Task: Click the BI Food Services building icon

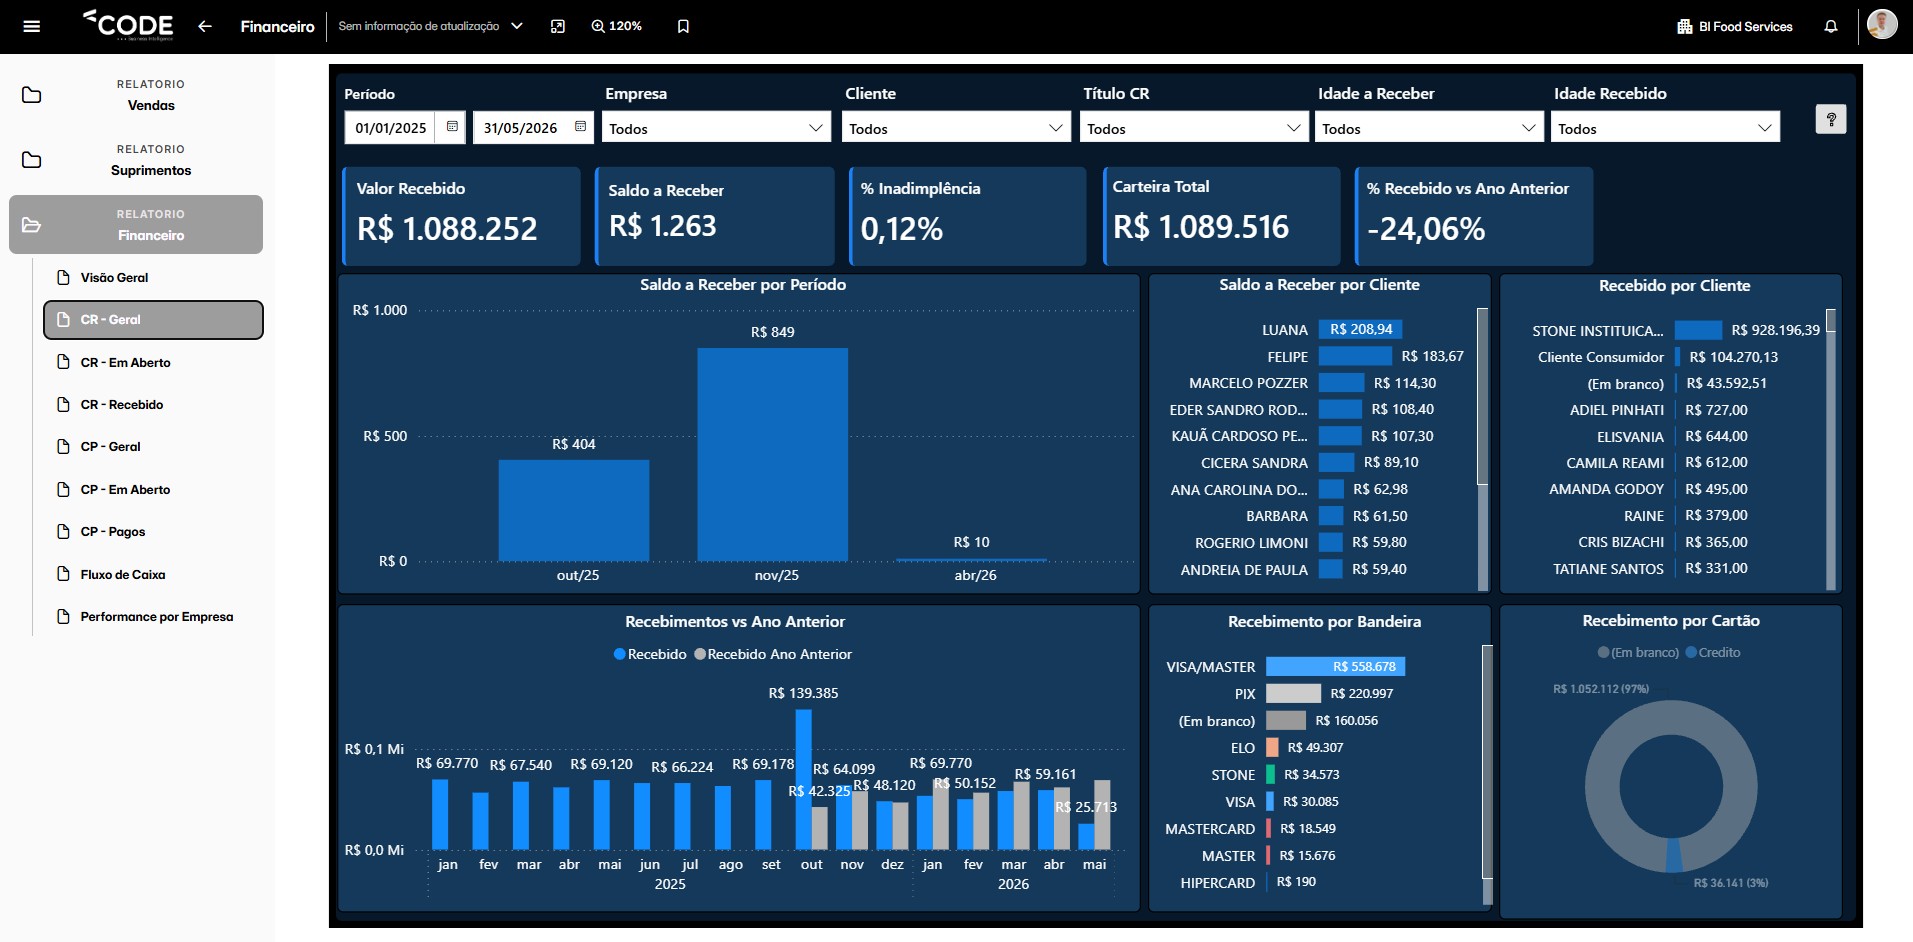Action: (1685, 26)
